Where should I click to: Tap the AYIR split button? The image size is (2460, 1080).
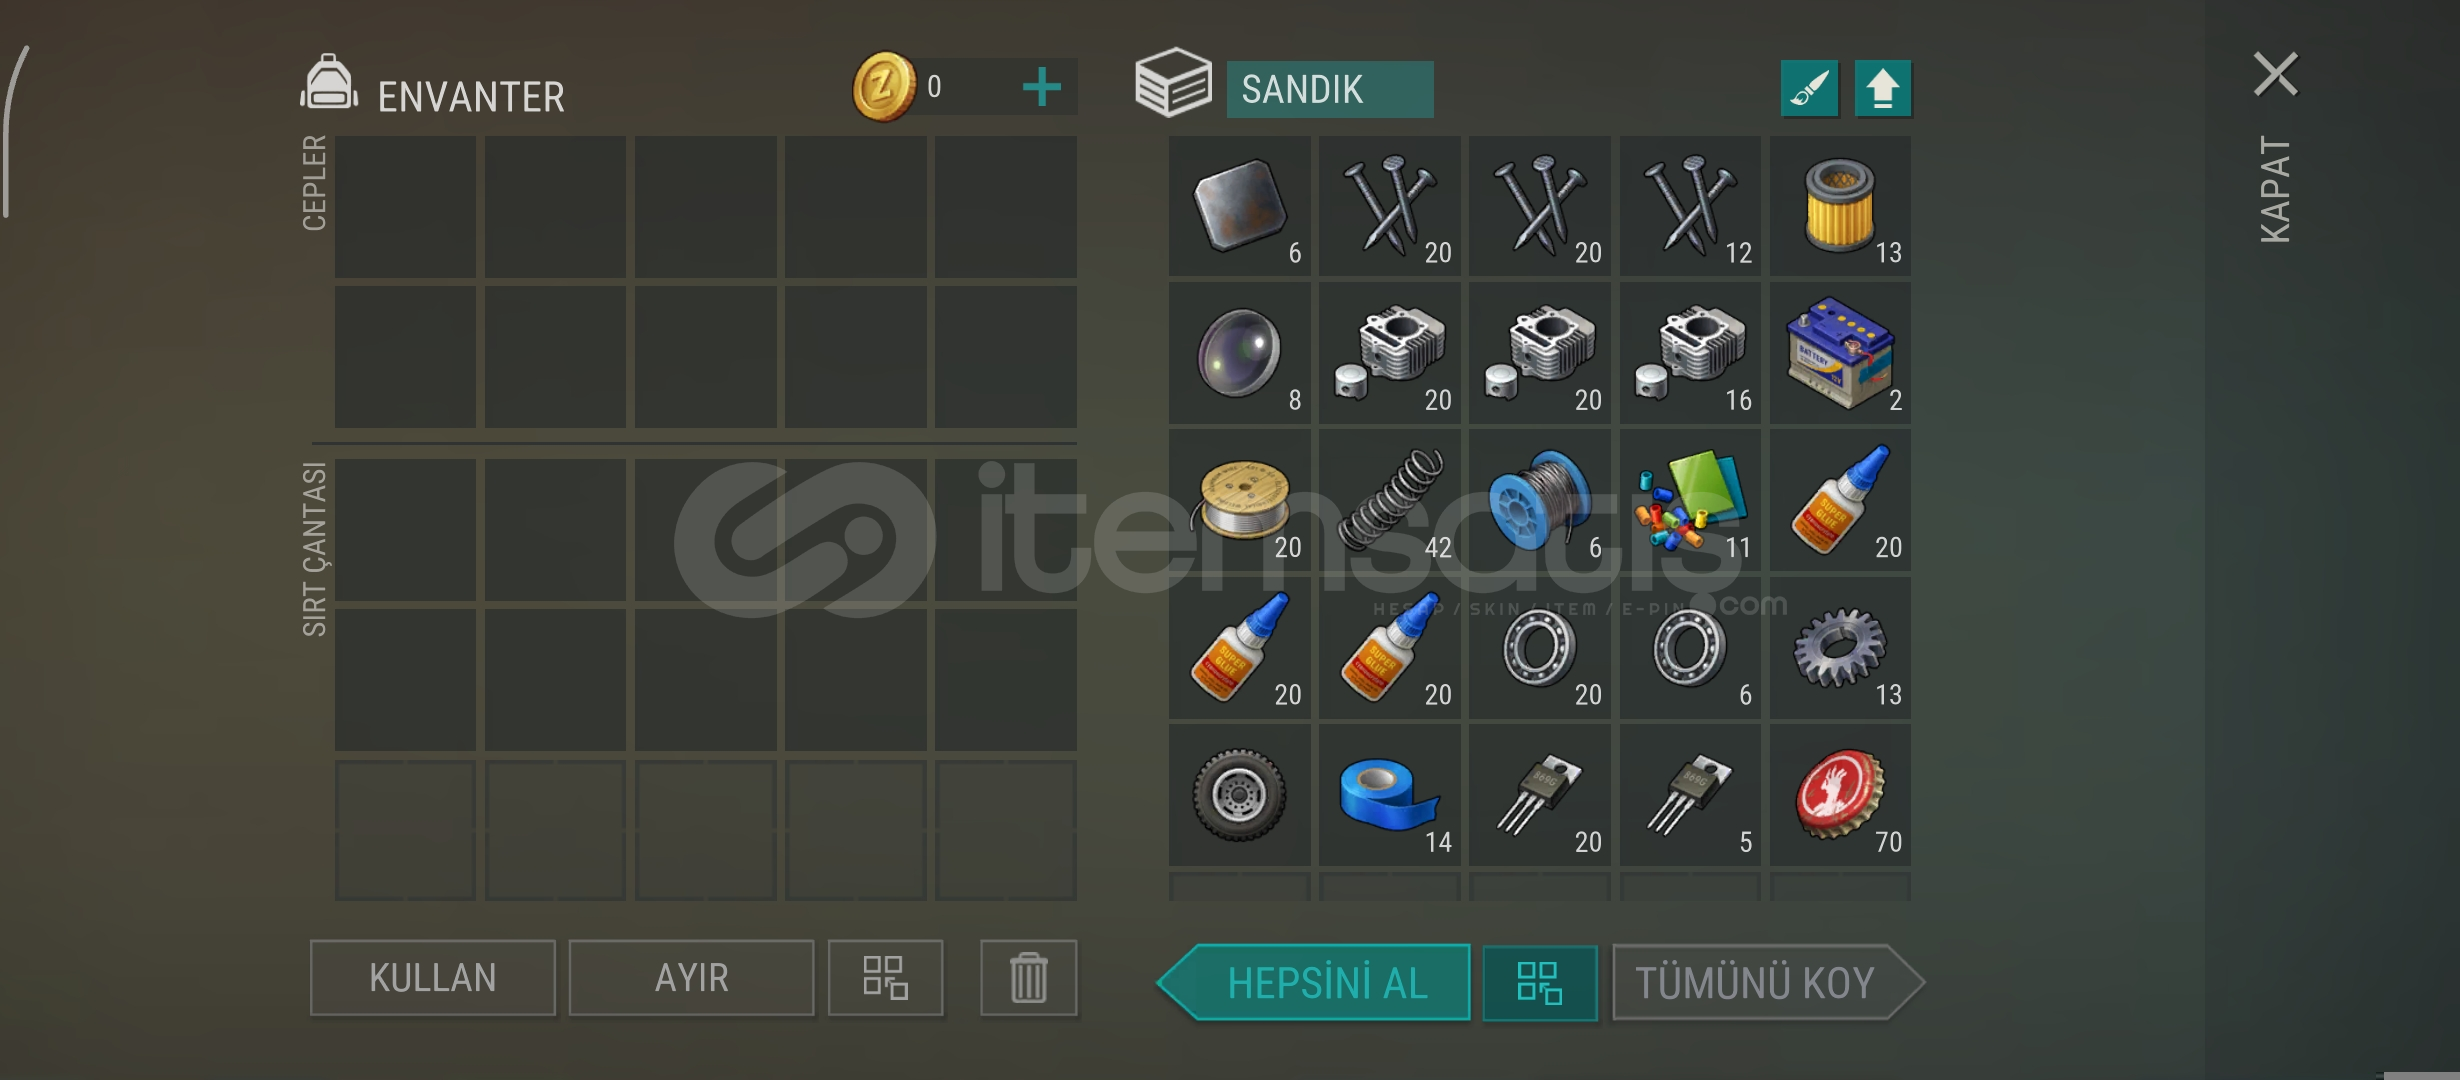pos(691,978)
